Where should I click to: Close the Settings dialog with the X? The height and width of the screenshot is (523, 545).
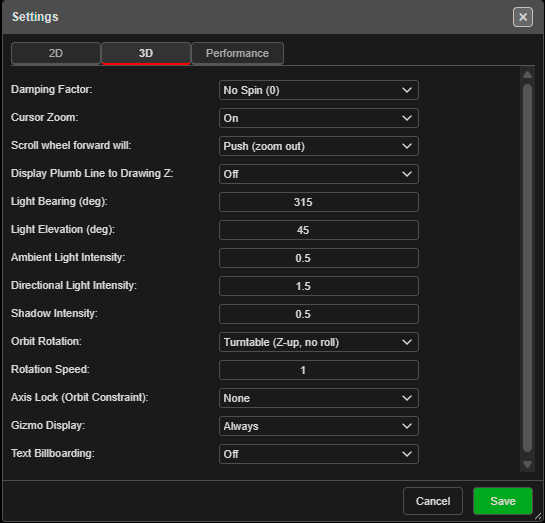[x=522, y=17]
